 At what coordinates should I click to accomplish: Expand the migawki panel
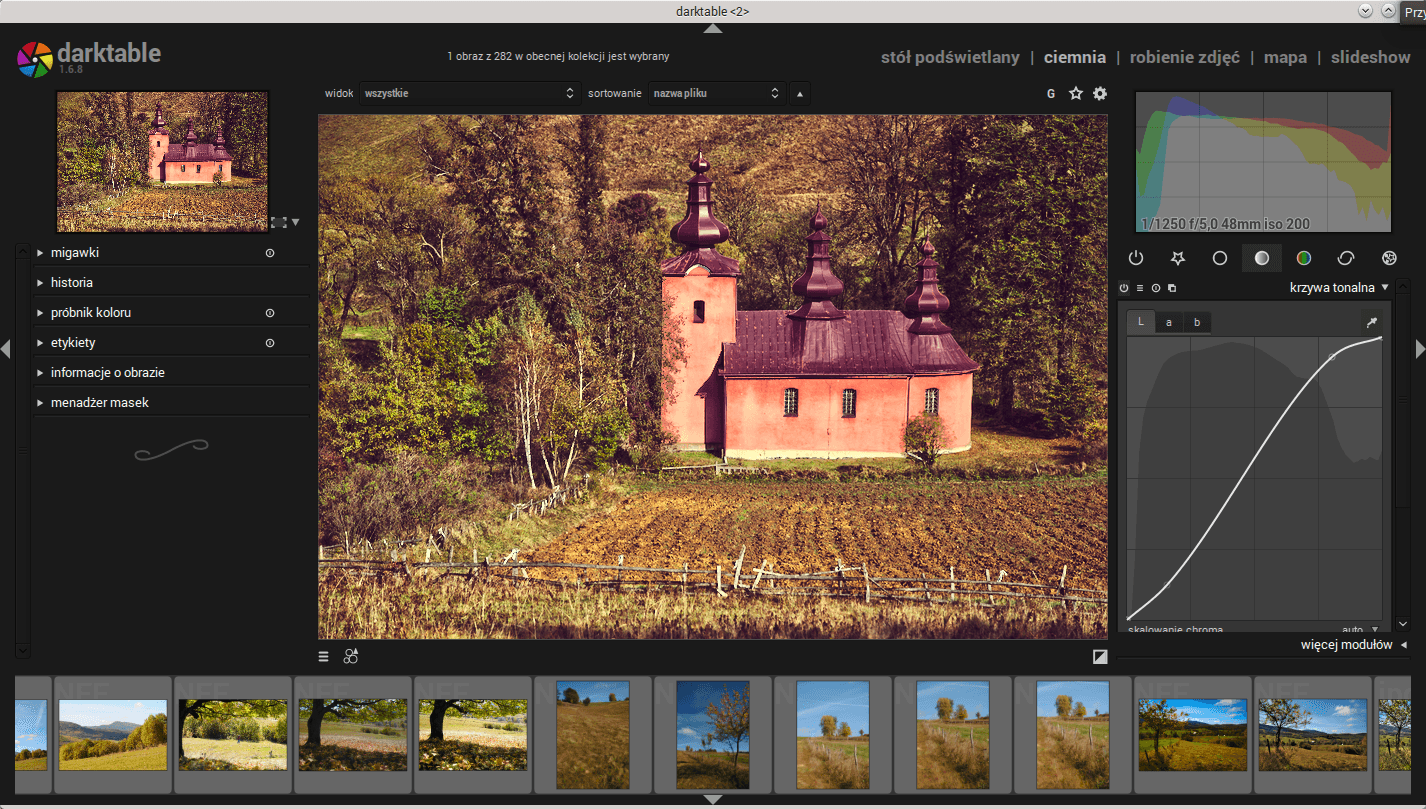click(x=75, y=253)
